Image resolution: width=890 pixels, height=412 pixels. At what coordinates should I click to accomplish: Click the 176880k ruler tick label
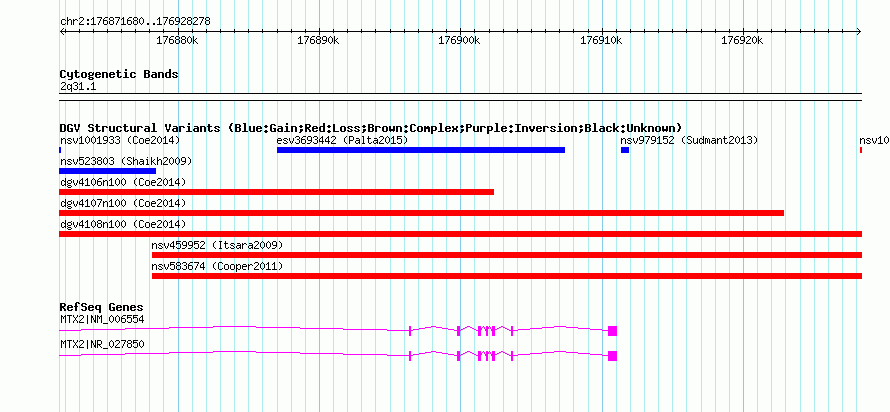coord(177,41)
